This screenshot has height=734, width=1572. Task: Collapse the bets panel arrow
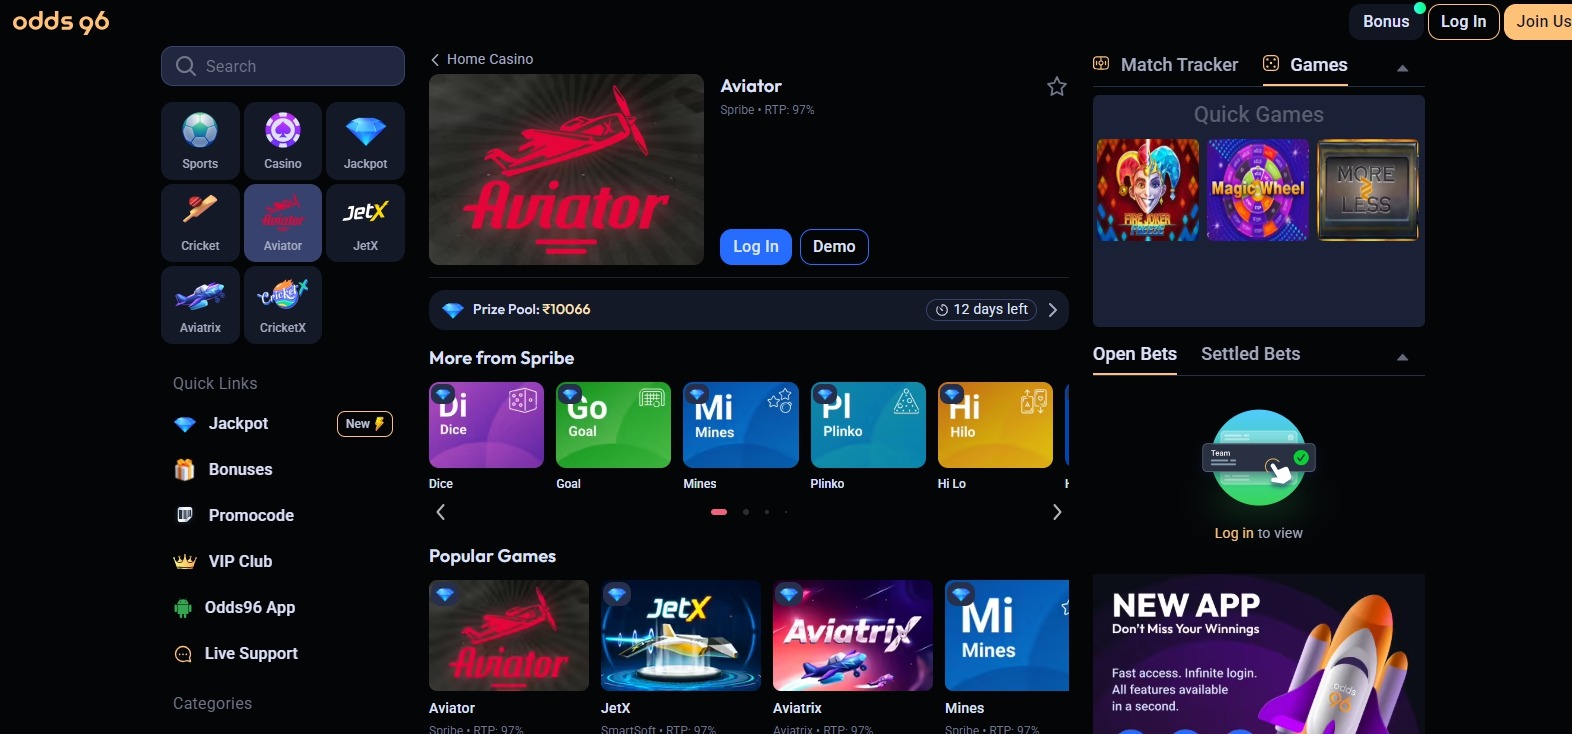click(x=1402, y=357)
